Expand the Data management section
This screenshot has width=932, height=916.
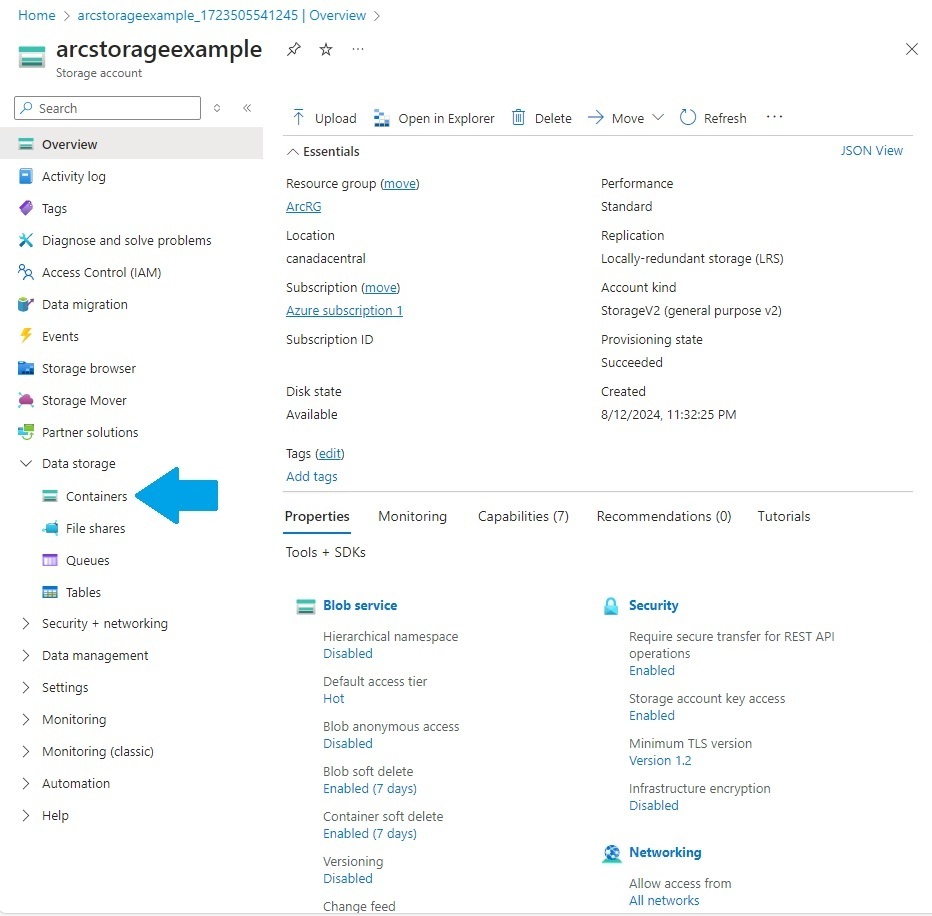[26, 656]
